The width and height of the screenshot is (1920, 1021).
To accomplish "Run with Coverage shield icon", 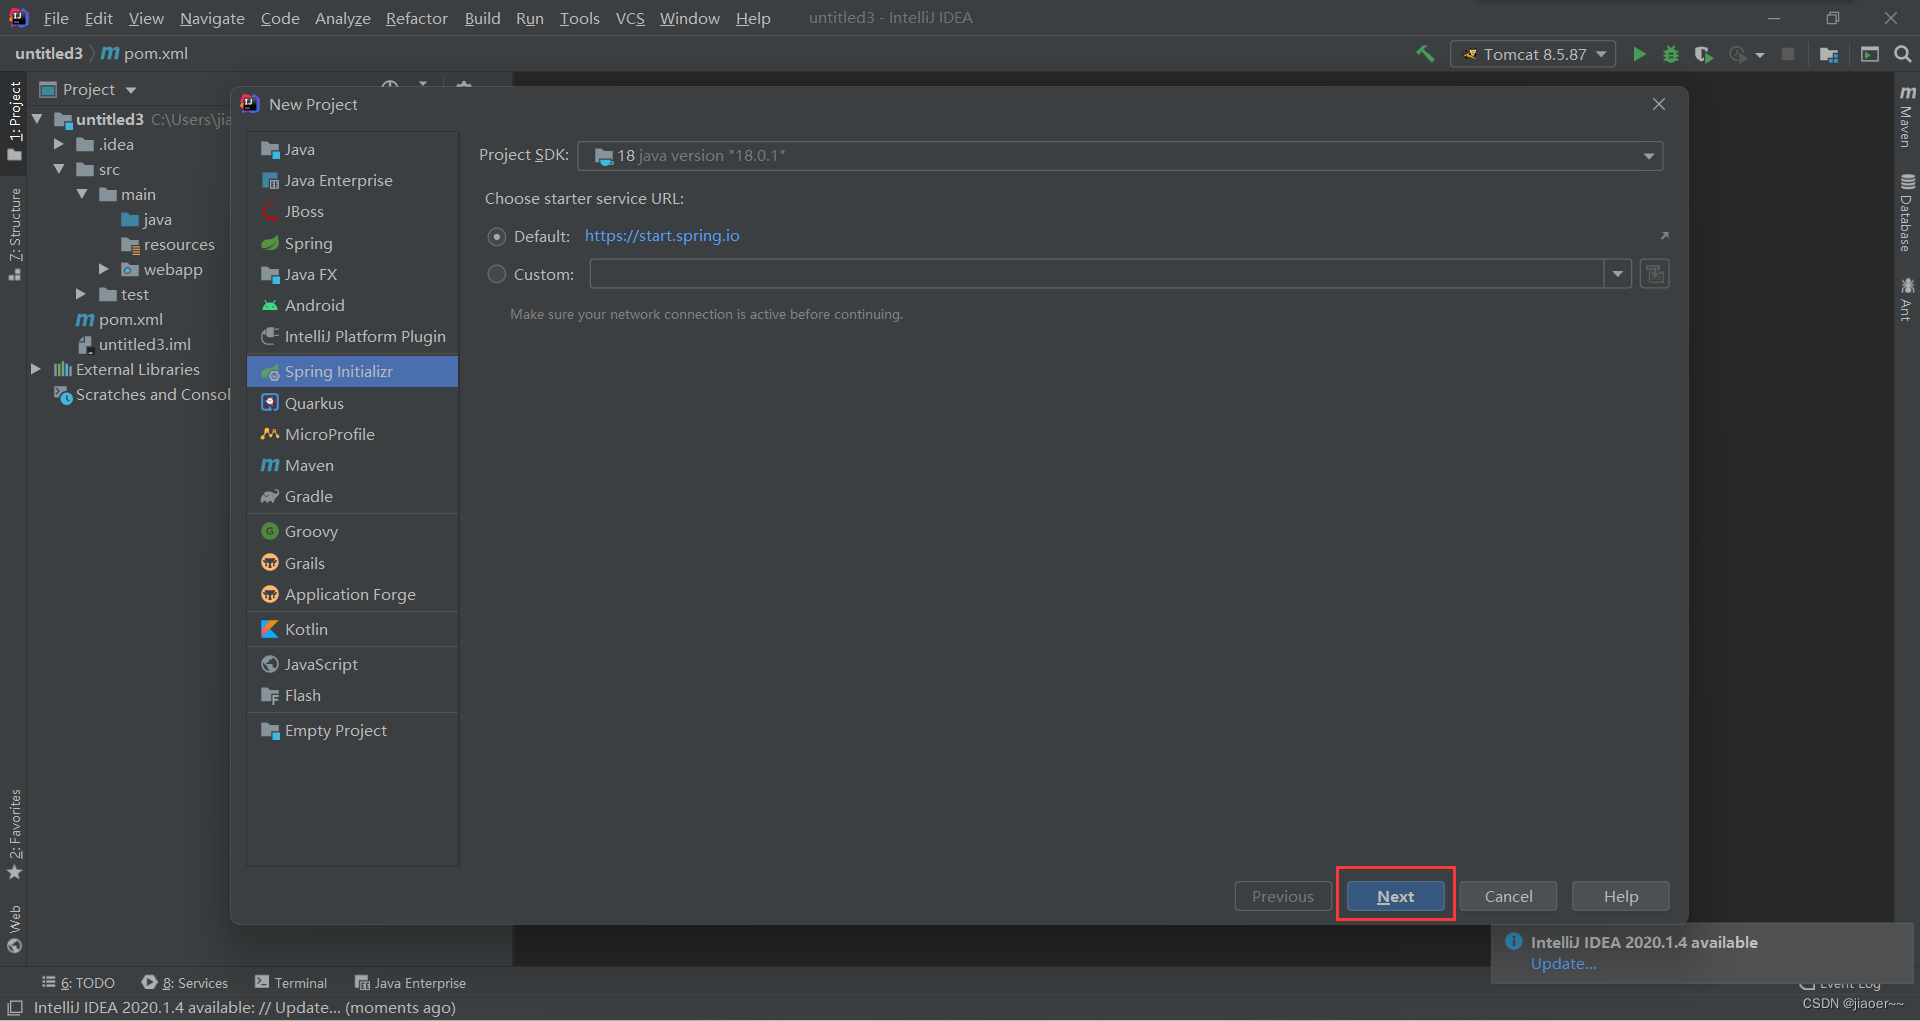I will (1704, 54).
